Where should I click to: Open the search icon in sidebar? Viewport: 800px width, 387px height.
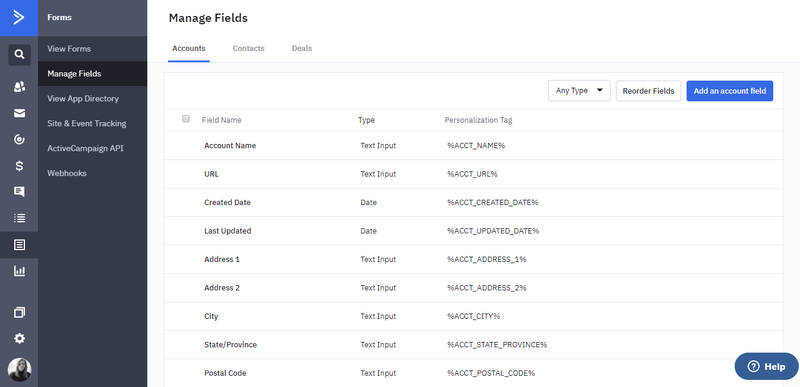click(19, 55)
